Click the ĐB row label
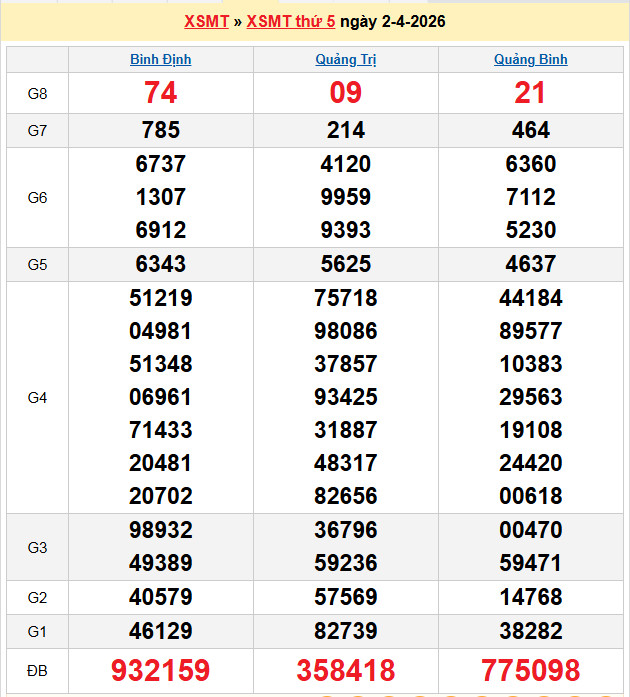The image size is (630, 697). 37,669
